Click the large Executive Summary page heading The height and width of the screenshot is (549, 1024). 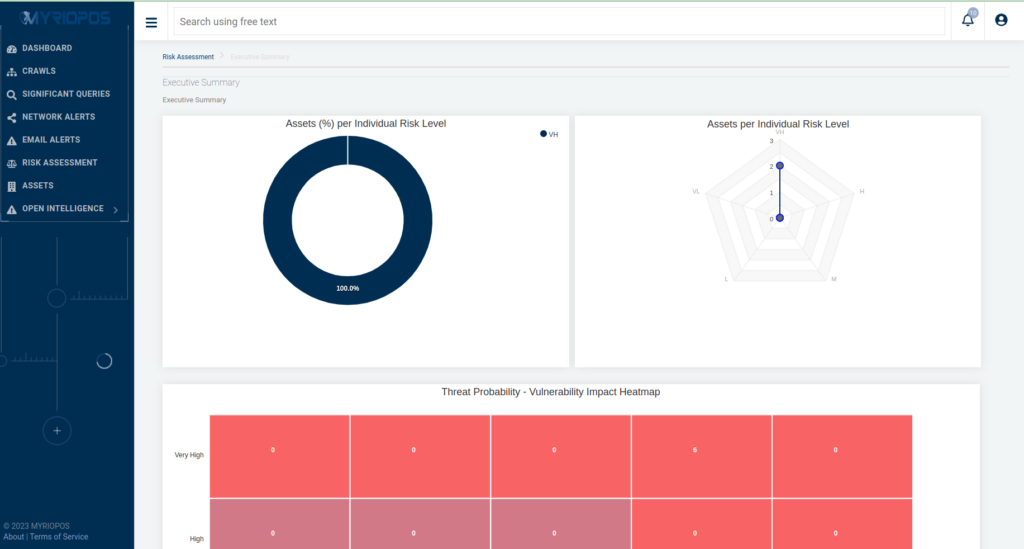tap(201, 82)
